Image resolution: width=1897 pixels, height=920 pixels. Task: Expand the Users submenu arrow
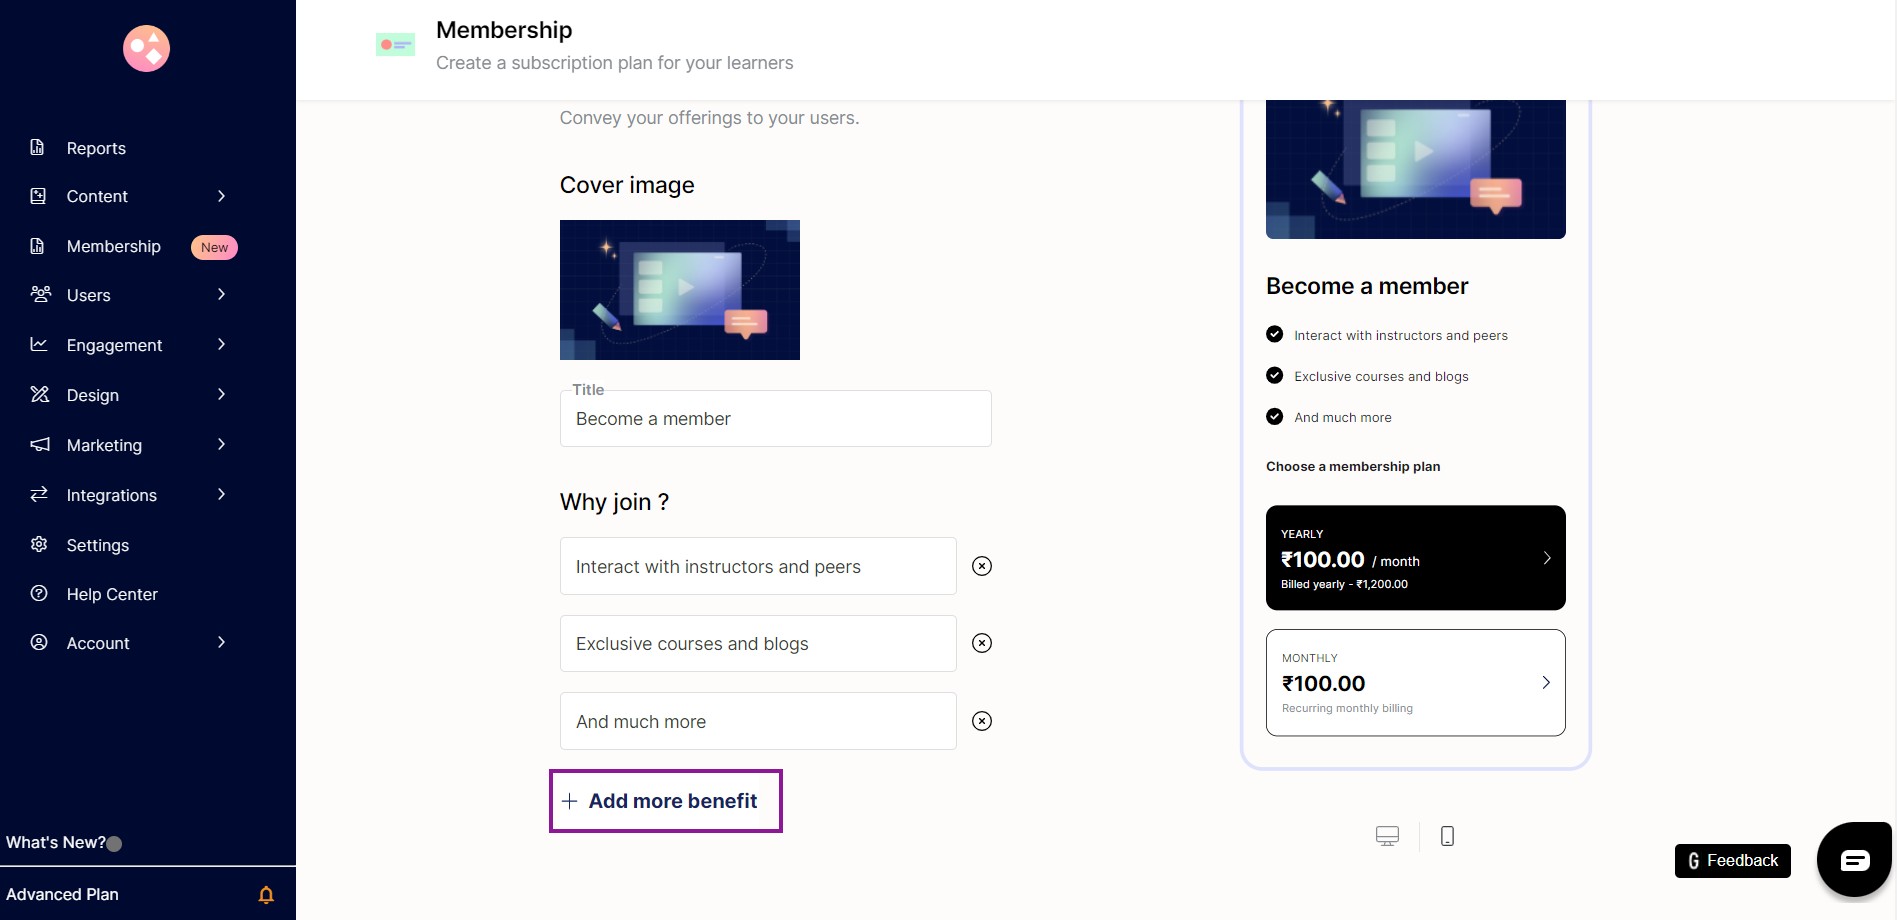point(222,295)
